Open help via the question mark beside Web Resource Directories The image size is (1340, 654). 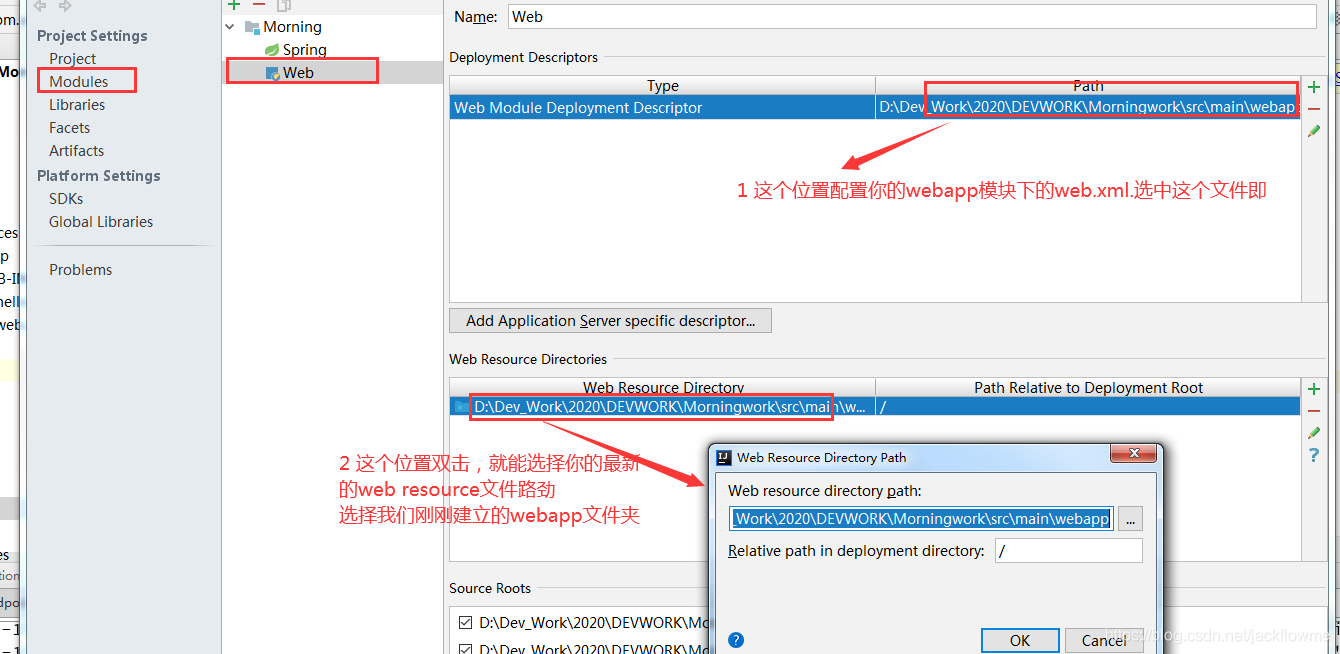pos(1314,455)
